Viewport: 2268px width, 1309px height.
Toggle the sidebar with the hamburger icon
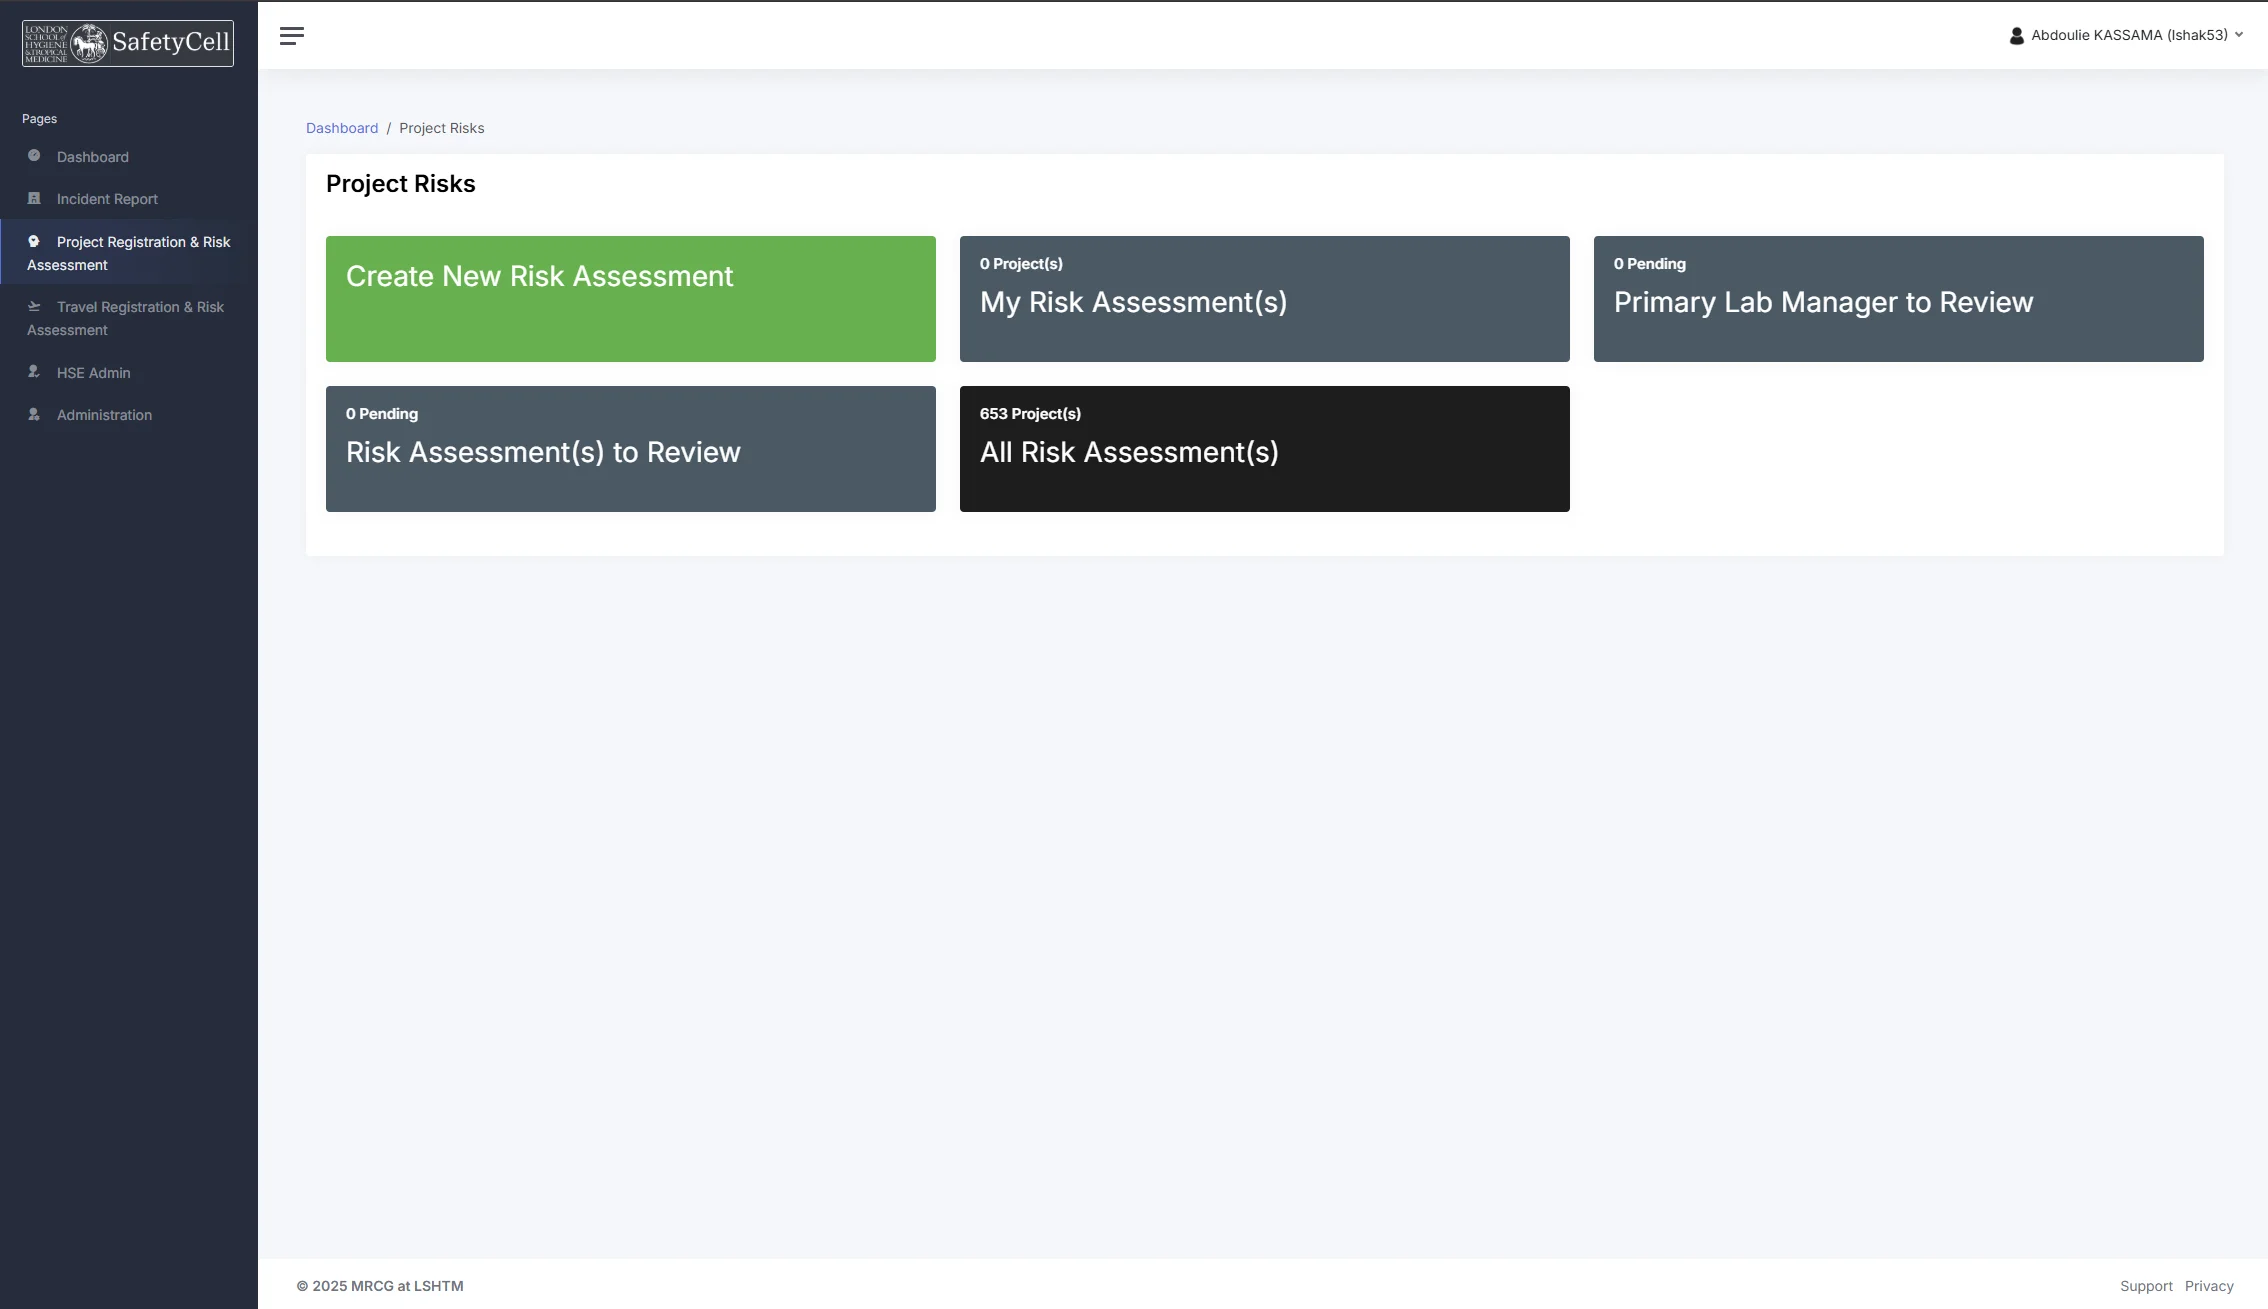[x=291, y=35]
